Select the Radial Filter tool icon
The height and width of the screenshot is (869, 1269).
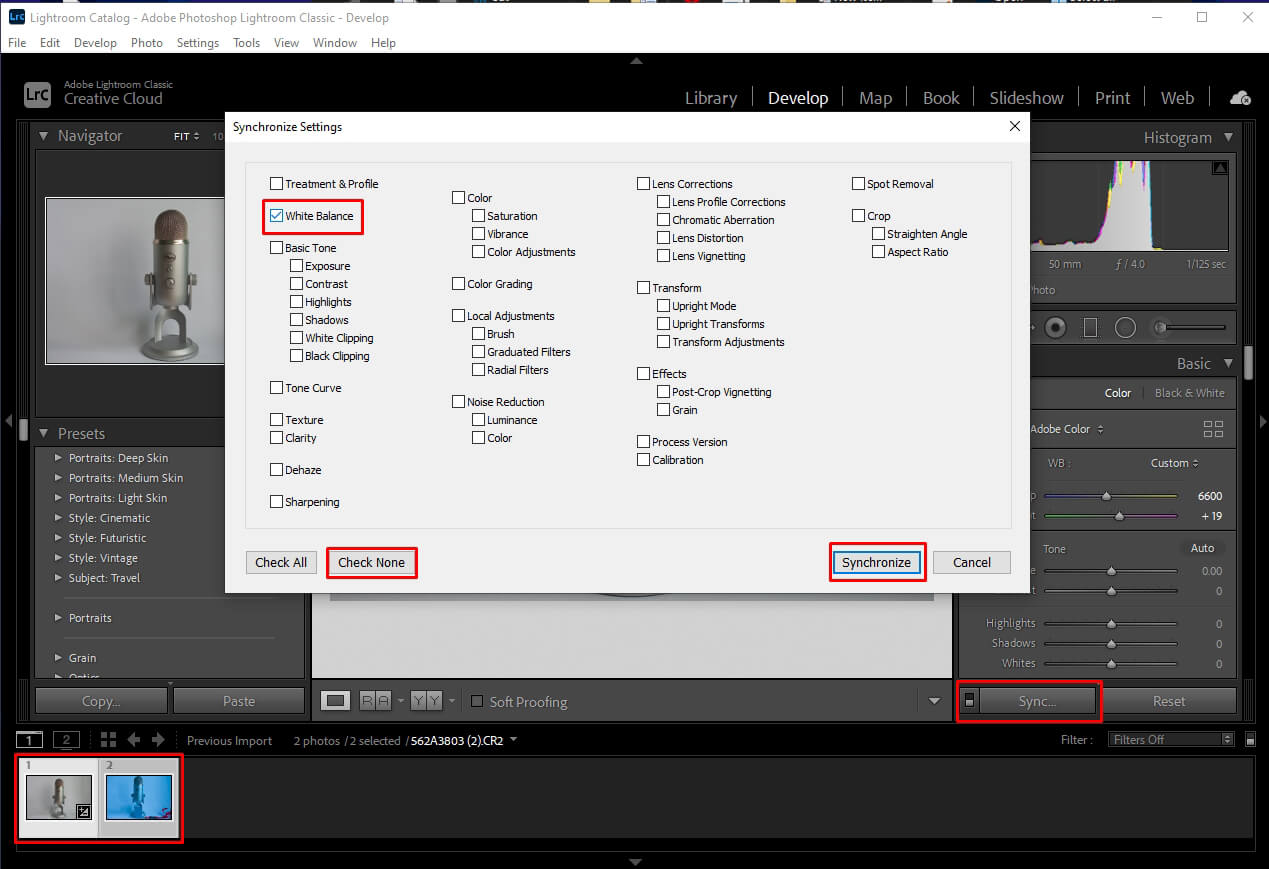(1126, 327)
